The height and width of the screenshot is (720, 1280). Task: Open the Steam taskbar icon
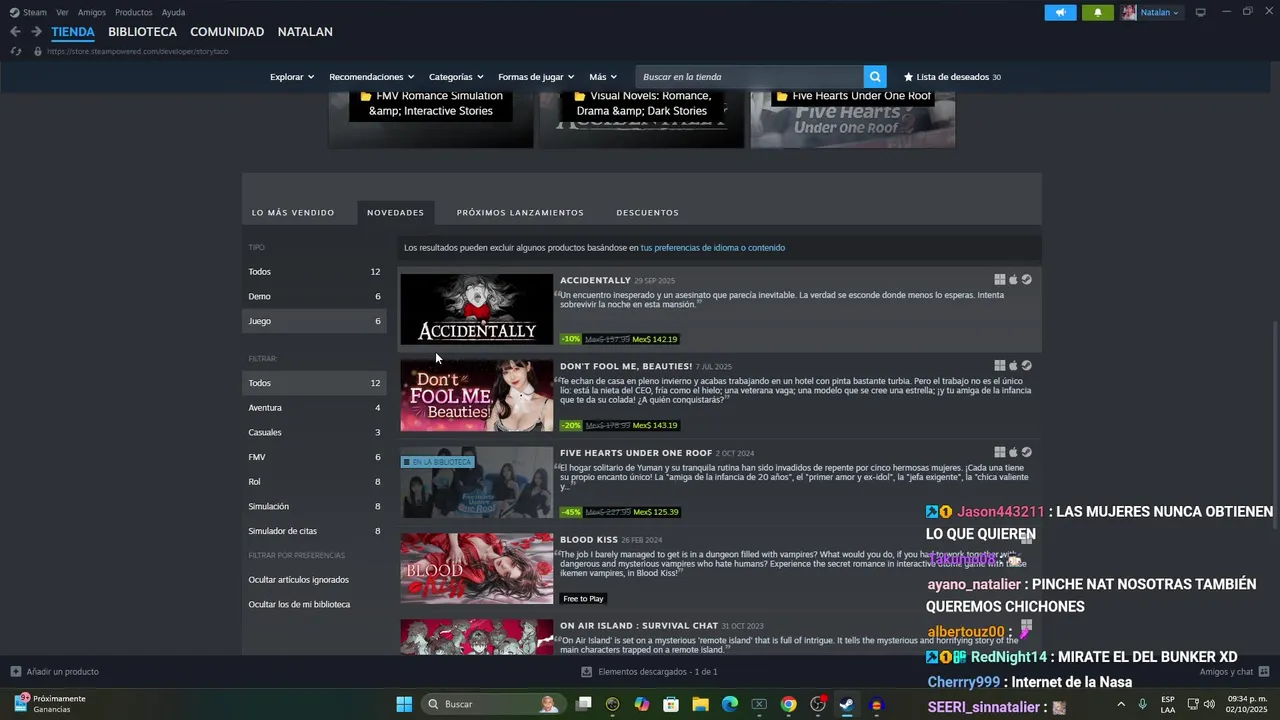coord(846,704)
